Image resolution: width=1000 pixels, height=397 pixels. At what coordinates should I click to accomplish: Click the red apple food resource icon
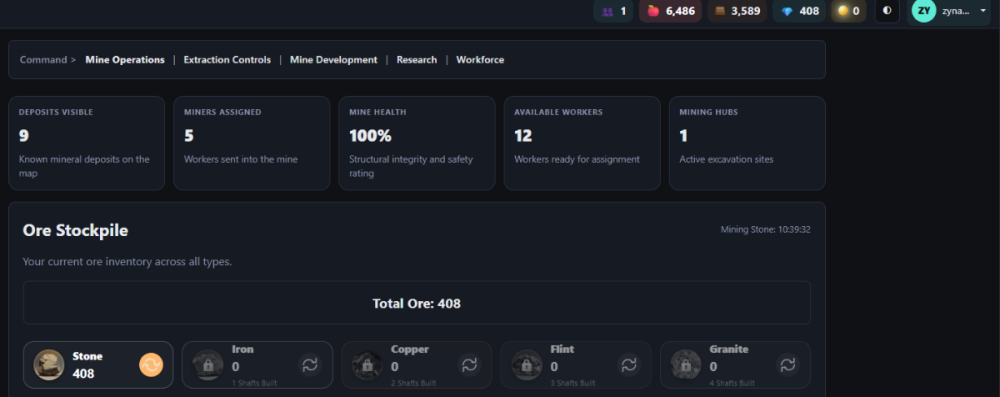pyautogui.click(x=653, y=11)
